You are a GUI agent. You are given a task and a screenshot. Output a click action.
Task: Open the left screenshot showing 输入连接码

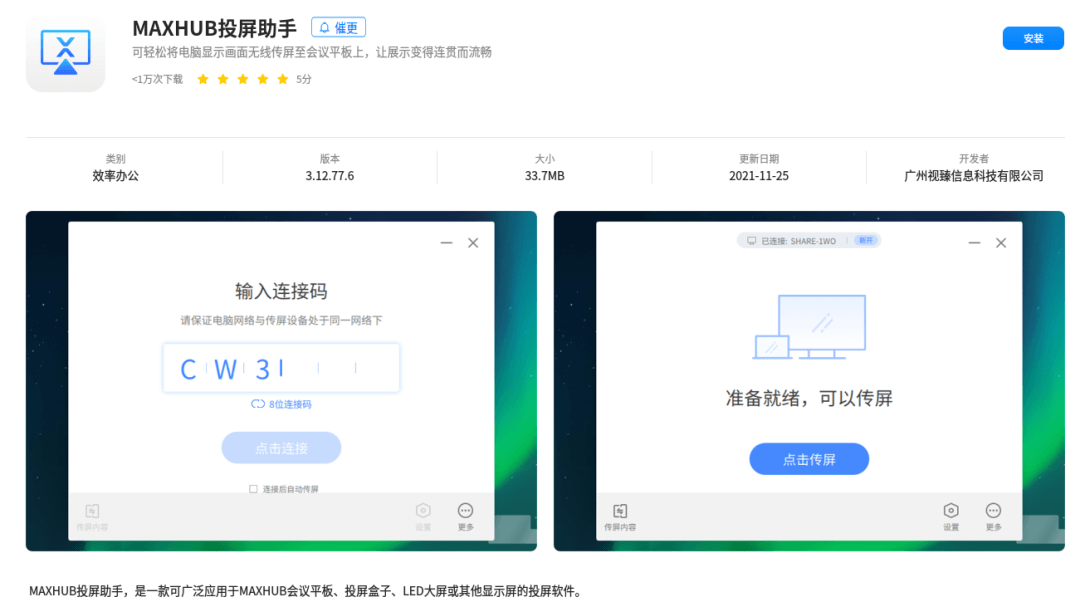pos(281,381)
